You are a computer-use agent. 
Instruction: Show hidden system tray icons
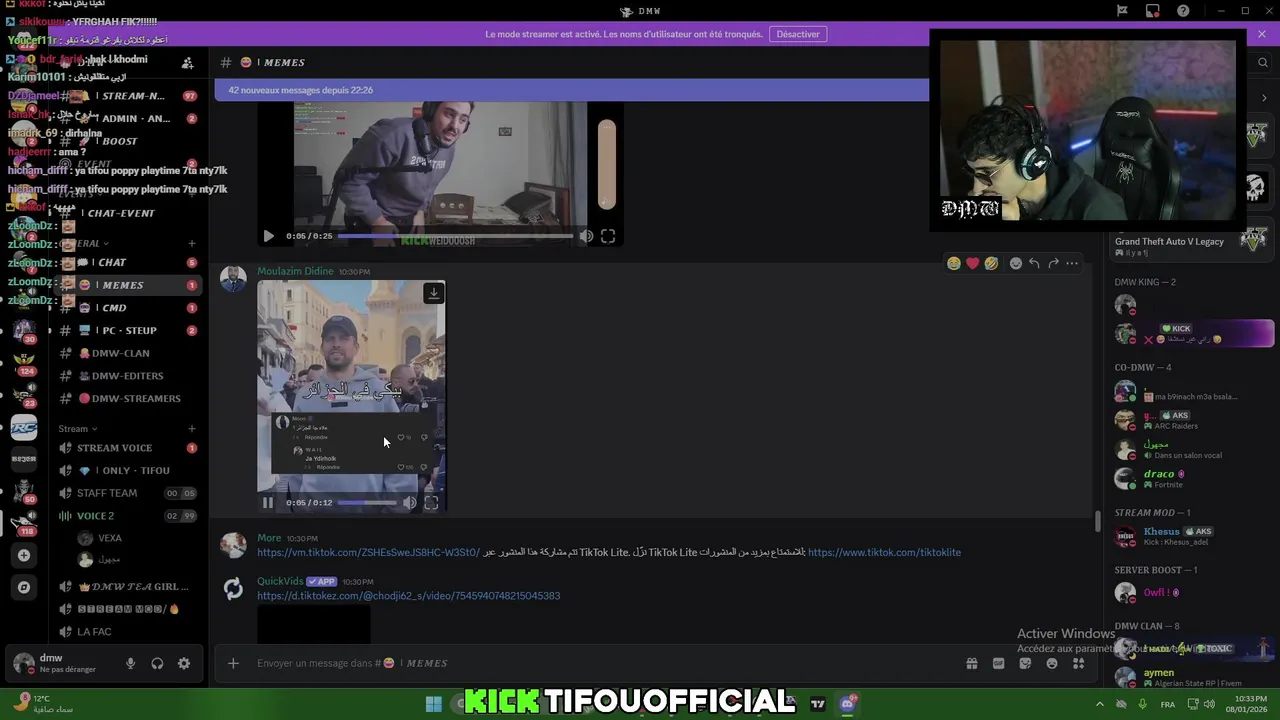click(1099, 704)
